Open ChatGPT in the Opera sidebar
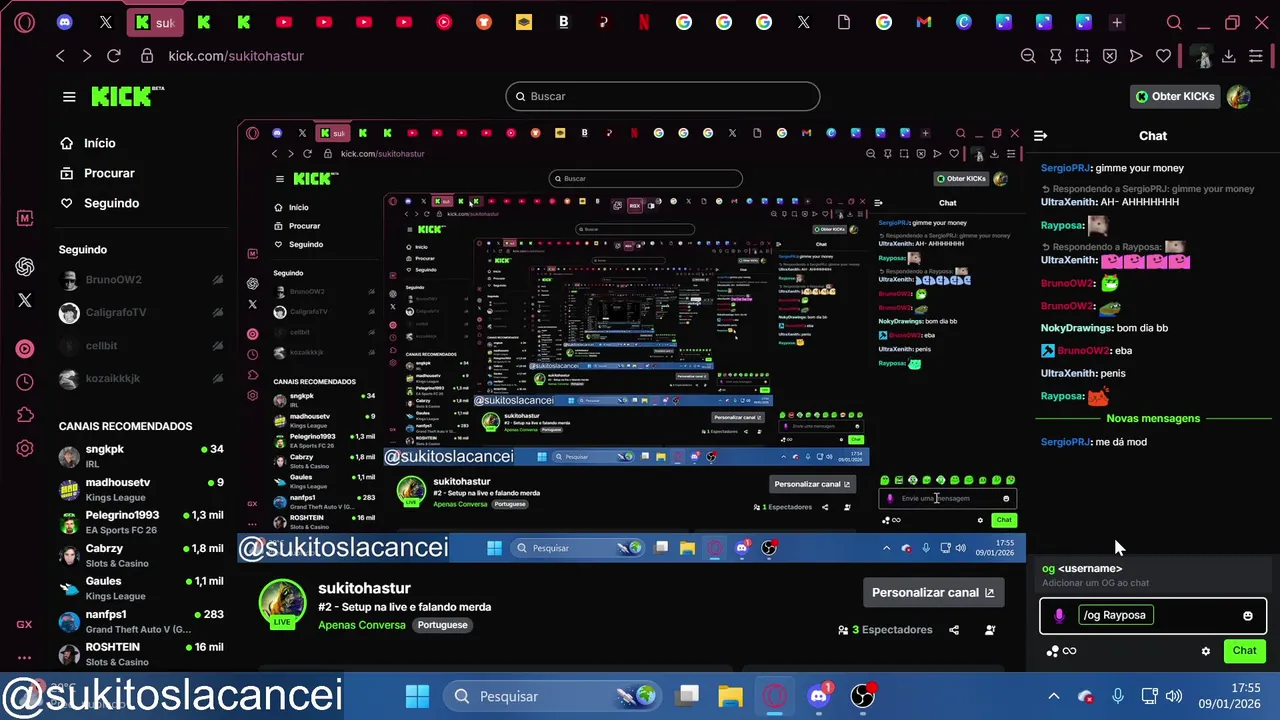 25,266
